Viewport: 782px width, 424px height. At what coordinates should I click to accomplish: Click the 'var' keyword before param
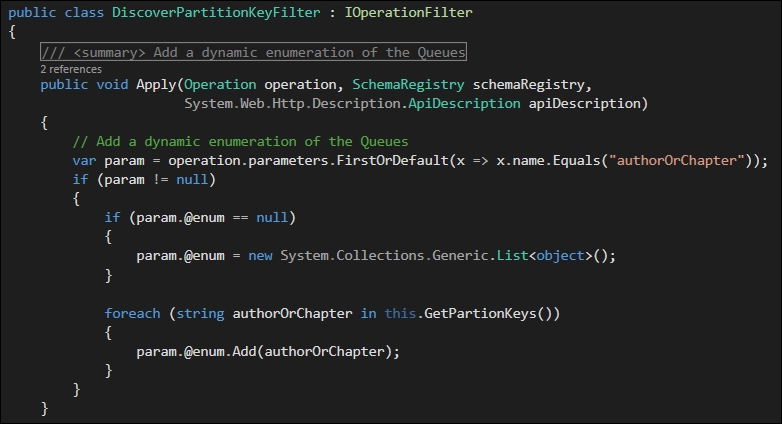point(84,160)
